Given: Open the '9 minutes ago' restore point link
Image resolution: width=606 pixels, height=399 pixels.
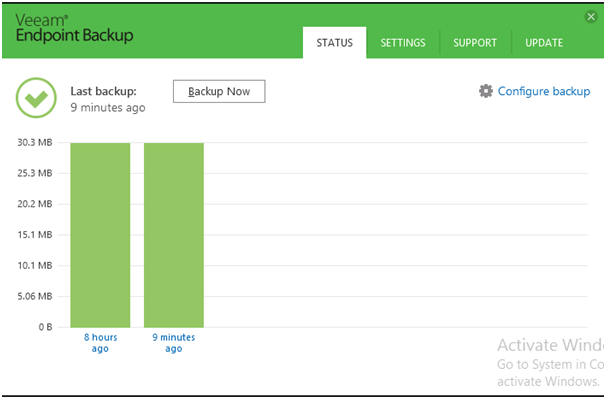Looking at the screenshot, I should point(174,343).
